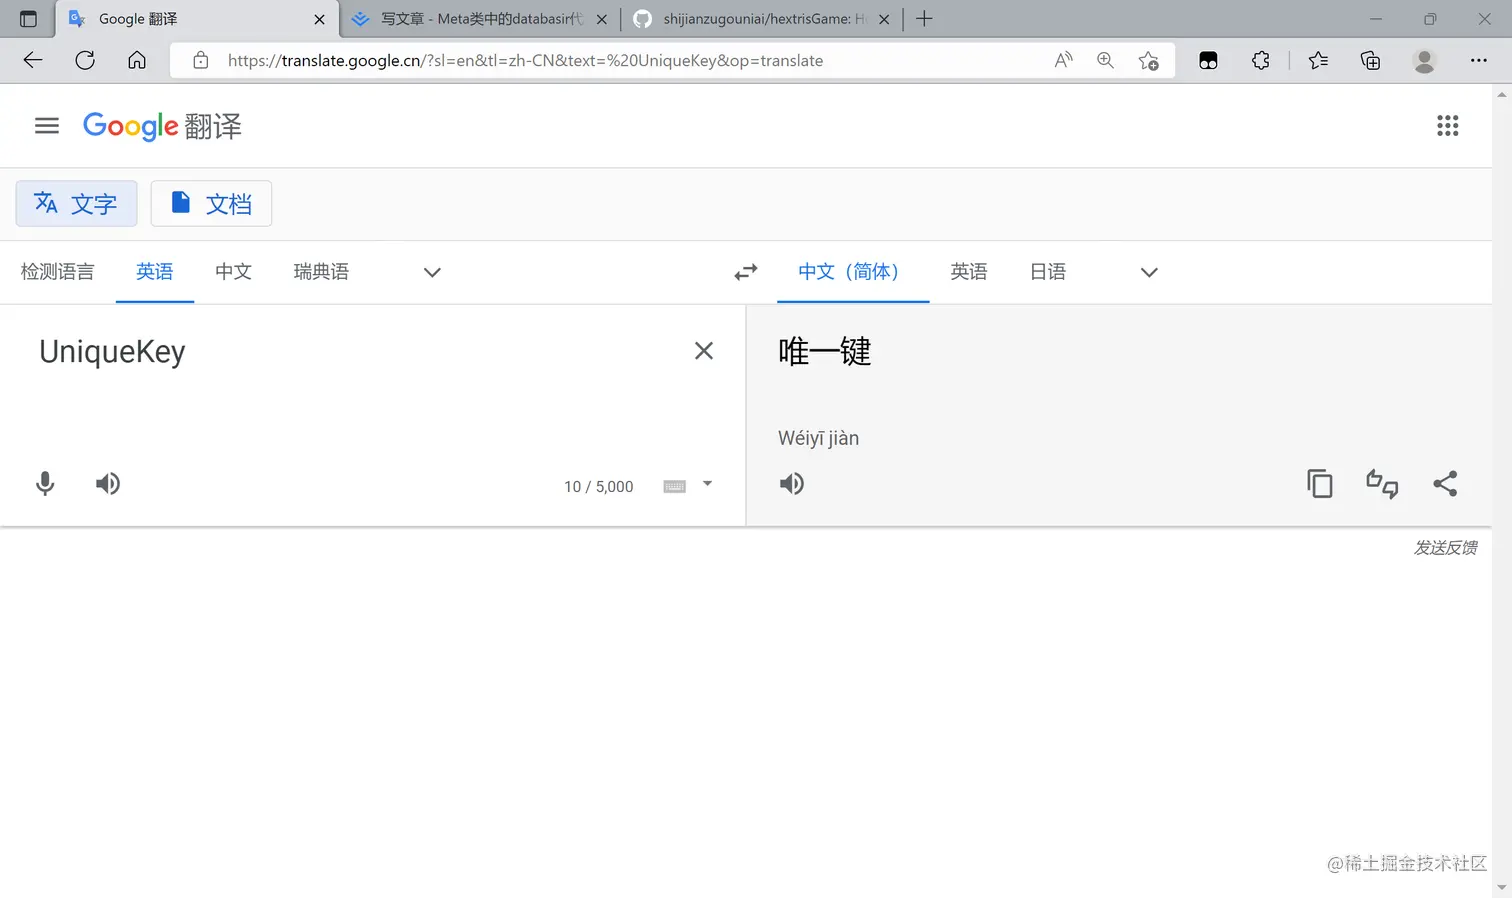This screenshot has width=1512, height=898.
Task: Start voice input with the microphone
Action: (x=45, y=484)
